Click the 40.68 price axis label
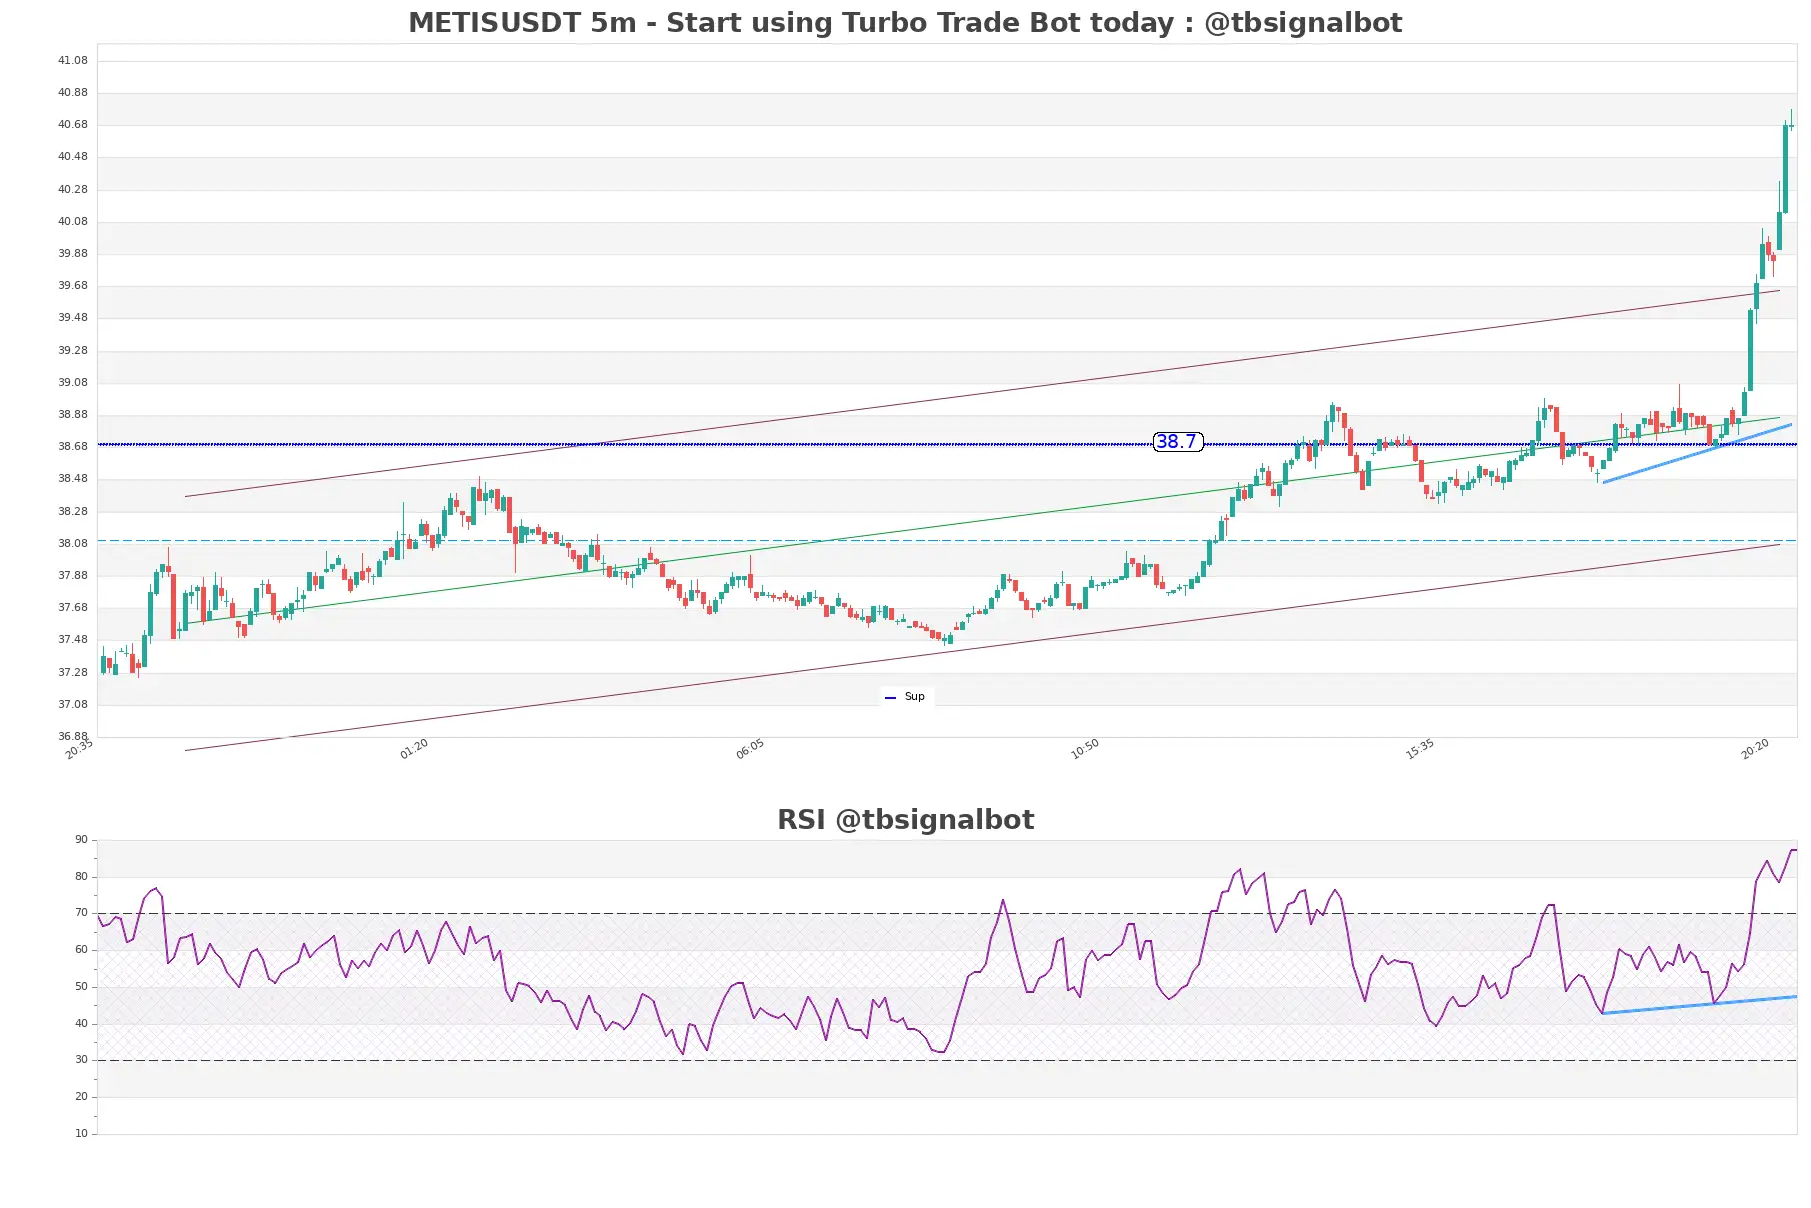The image size is (1811, 1208). tap(72, 125)
